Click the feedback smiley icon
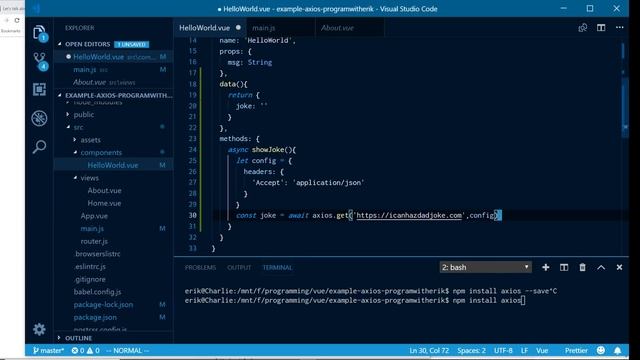 click(601, 350)
